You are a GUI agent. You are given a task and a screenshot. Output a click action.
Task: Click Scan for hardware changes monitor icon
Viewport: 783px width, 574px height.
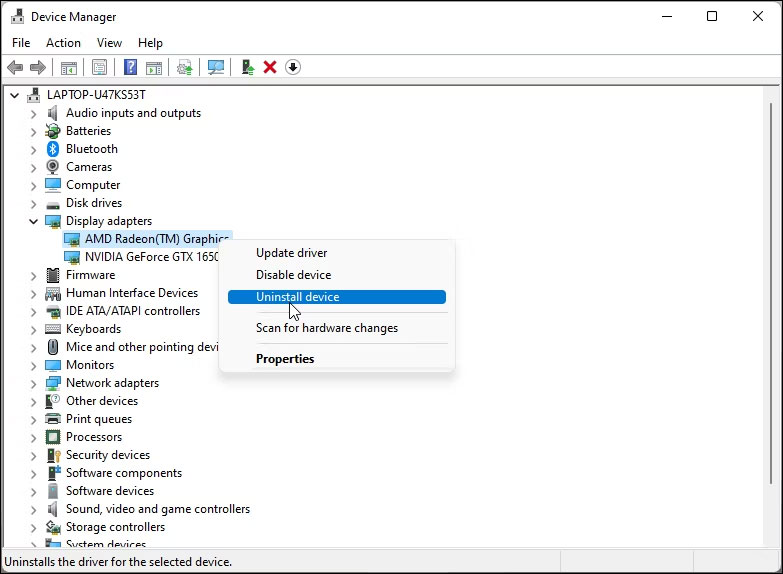tap(216, 67)
